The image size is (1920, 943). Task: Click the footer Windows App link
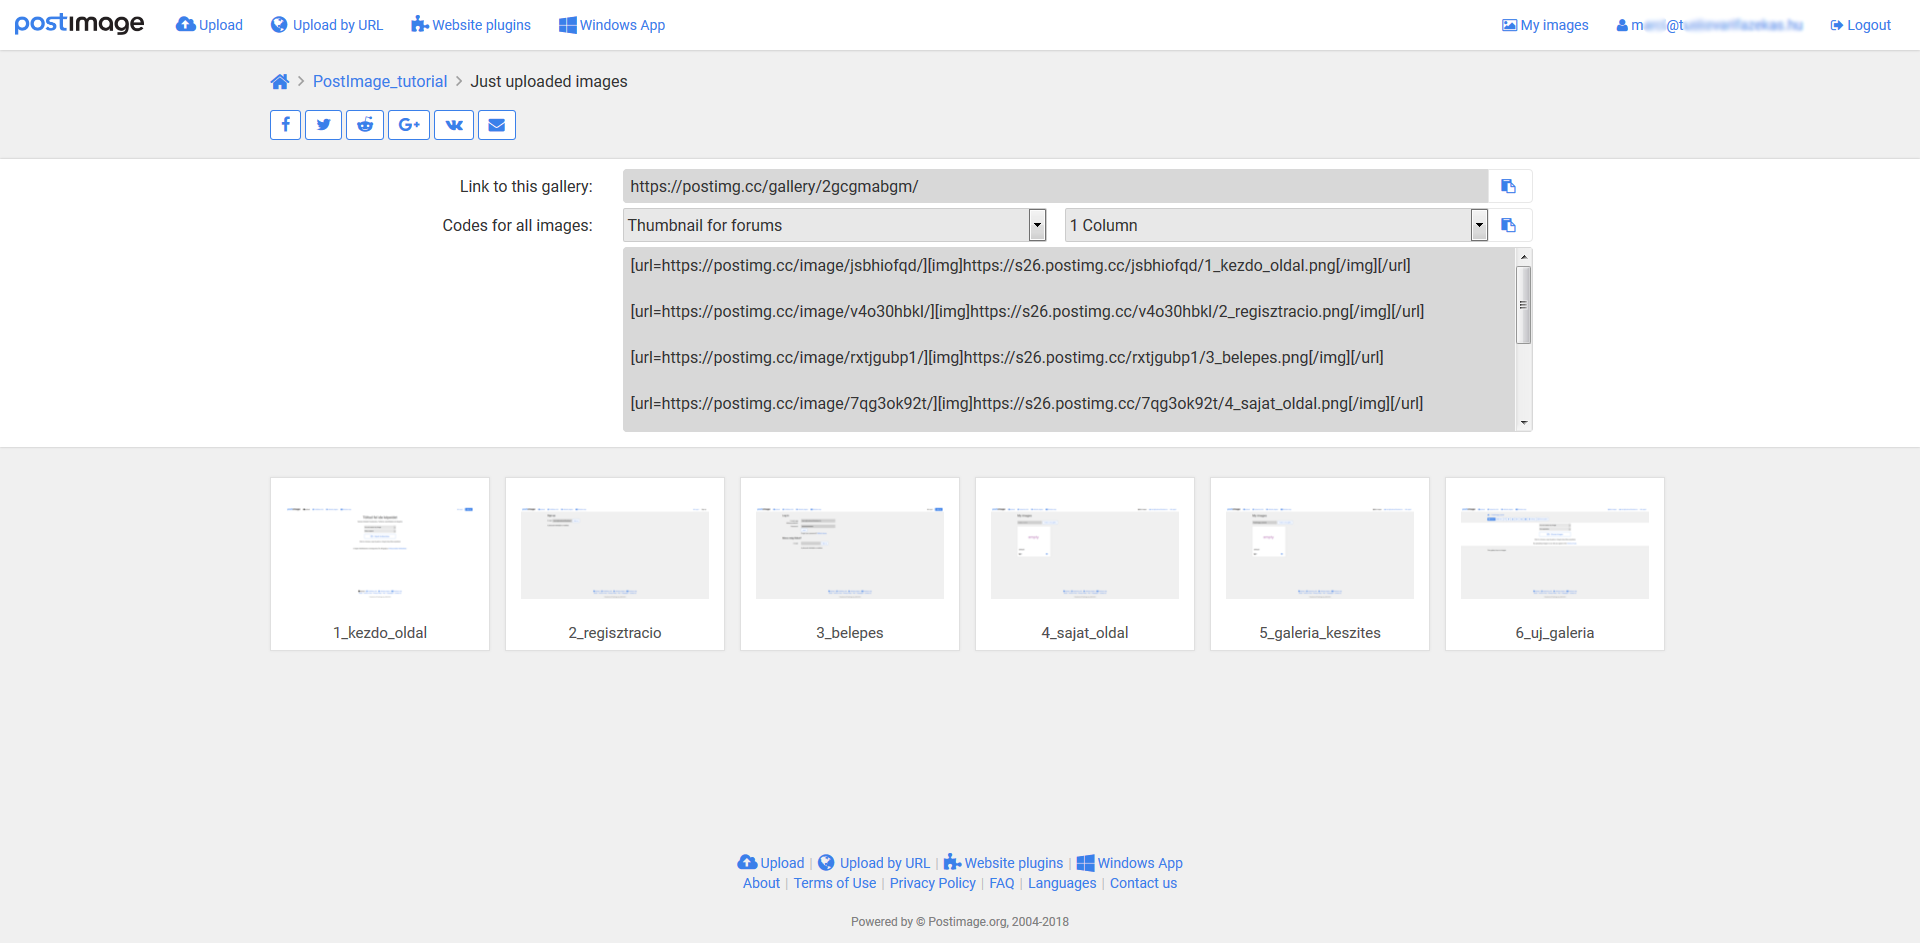pos(1129,863)
